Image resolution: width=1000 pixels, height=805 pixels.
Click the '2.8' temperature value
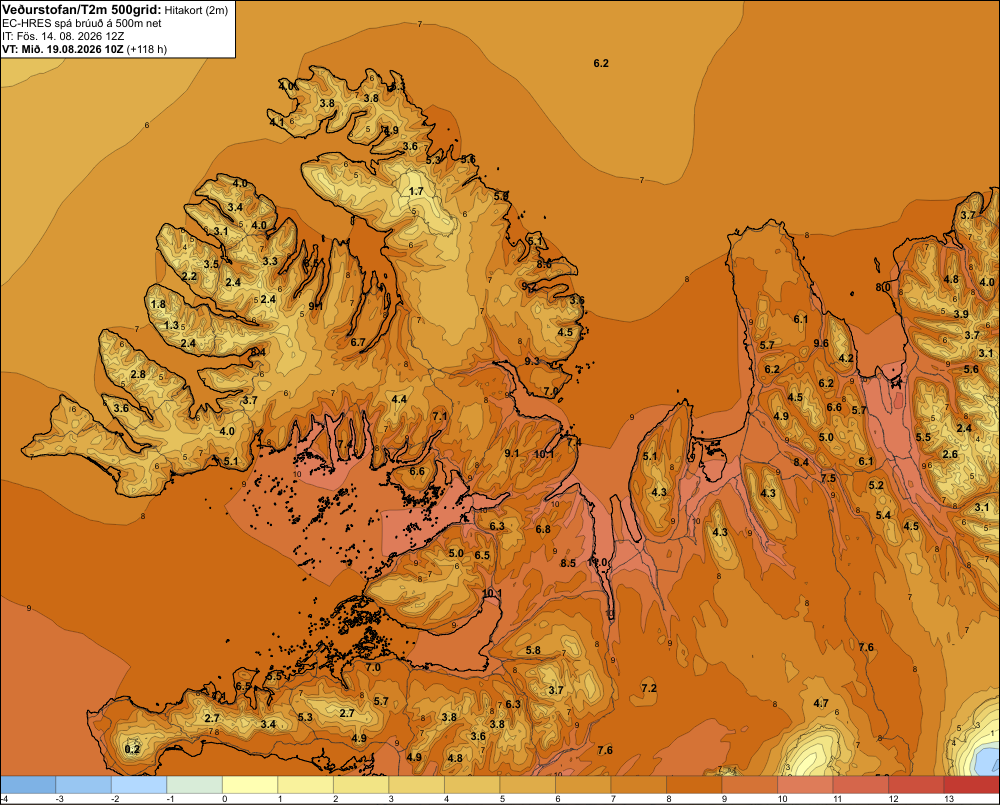138,374
